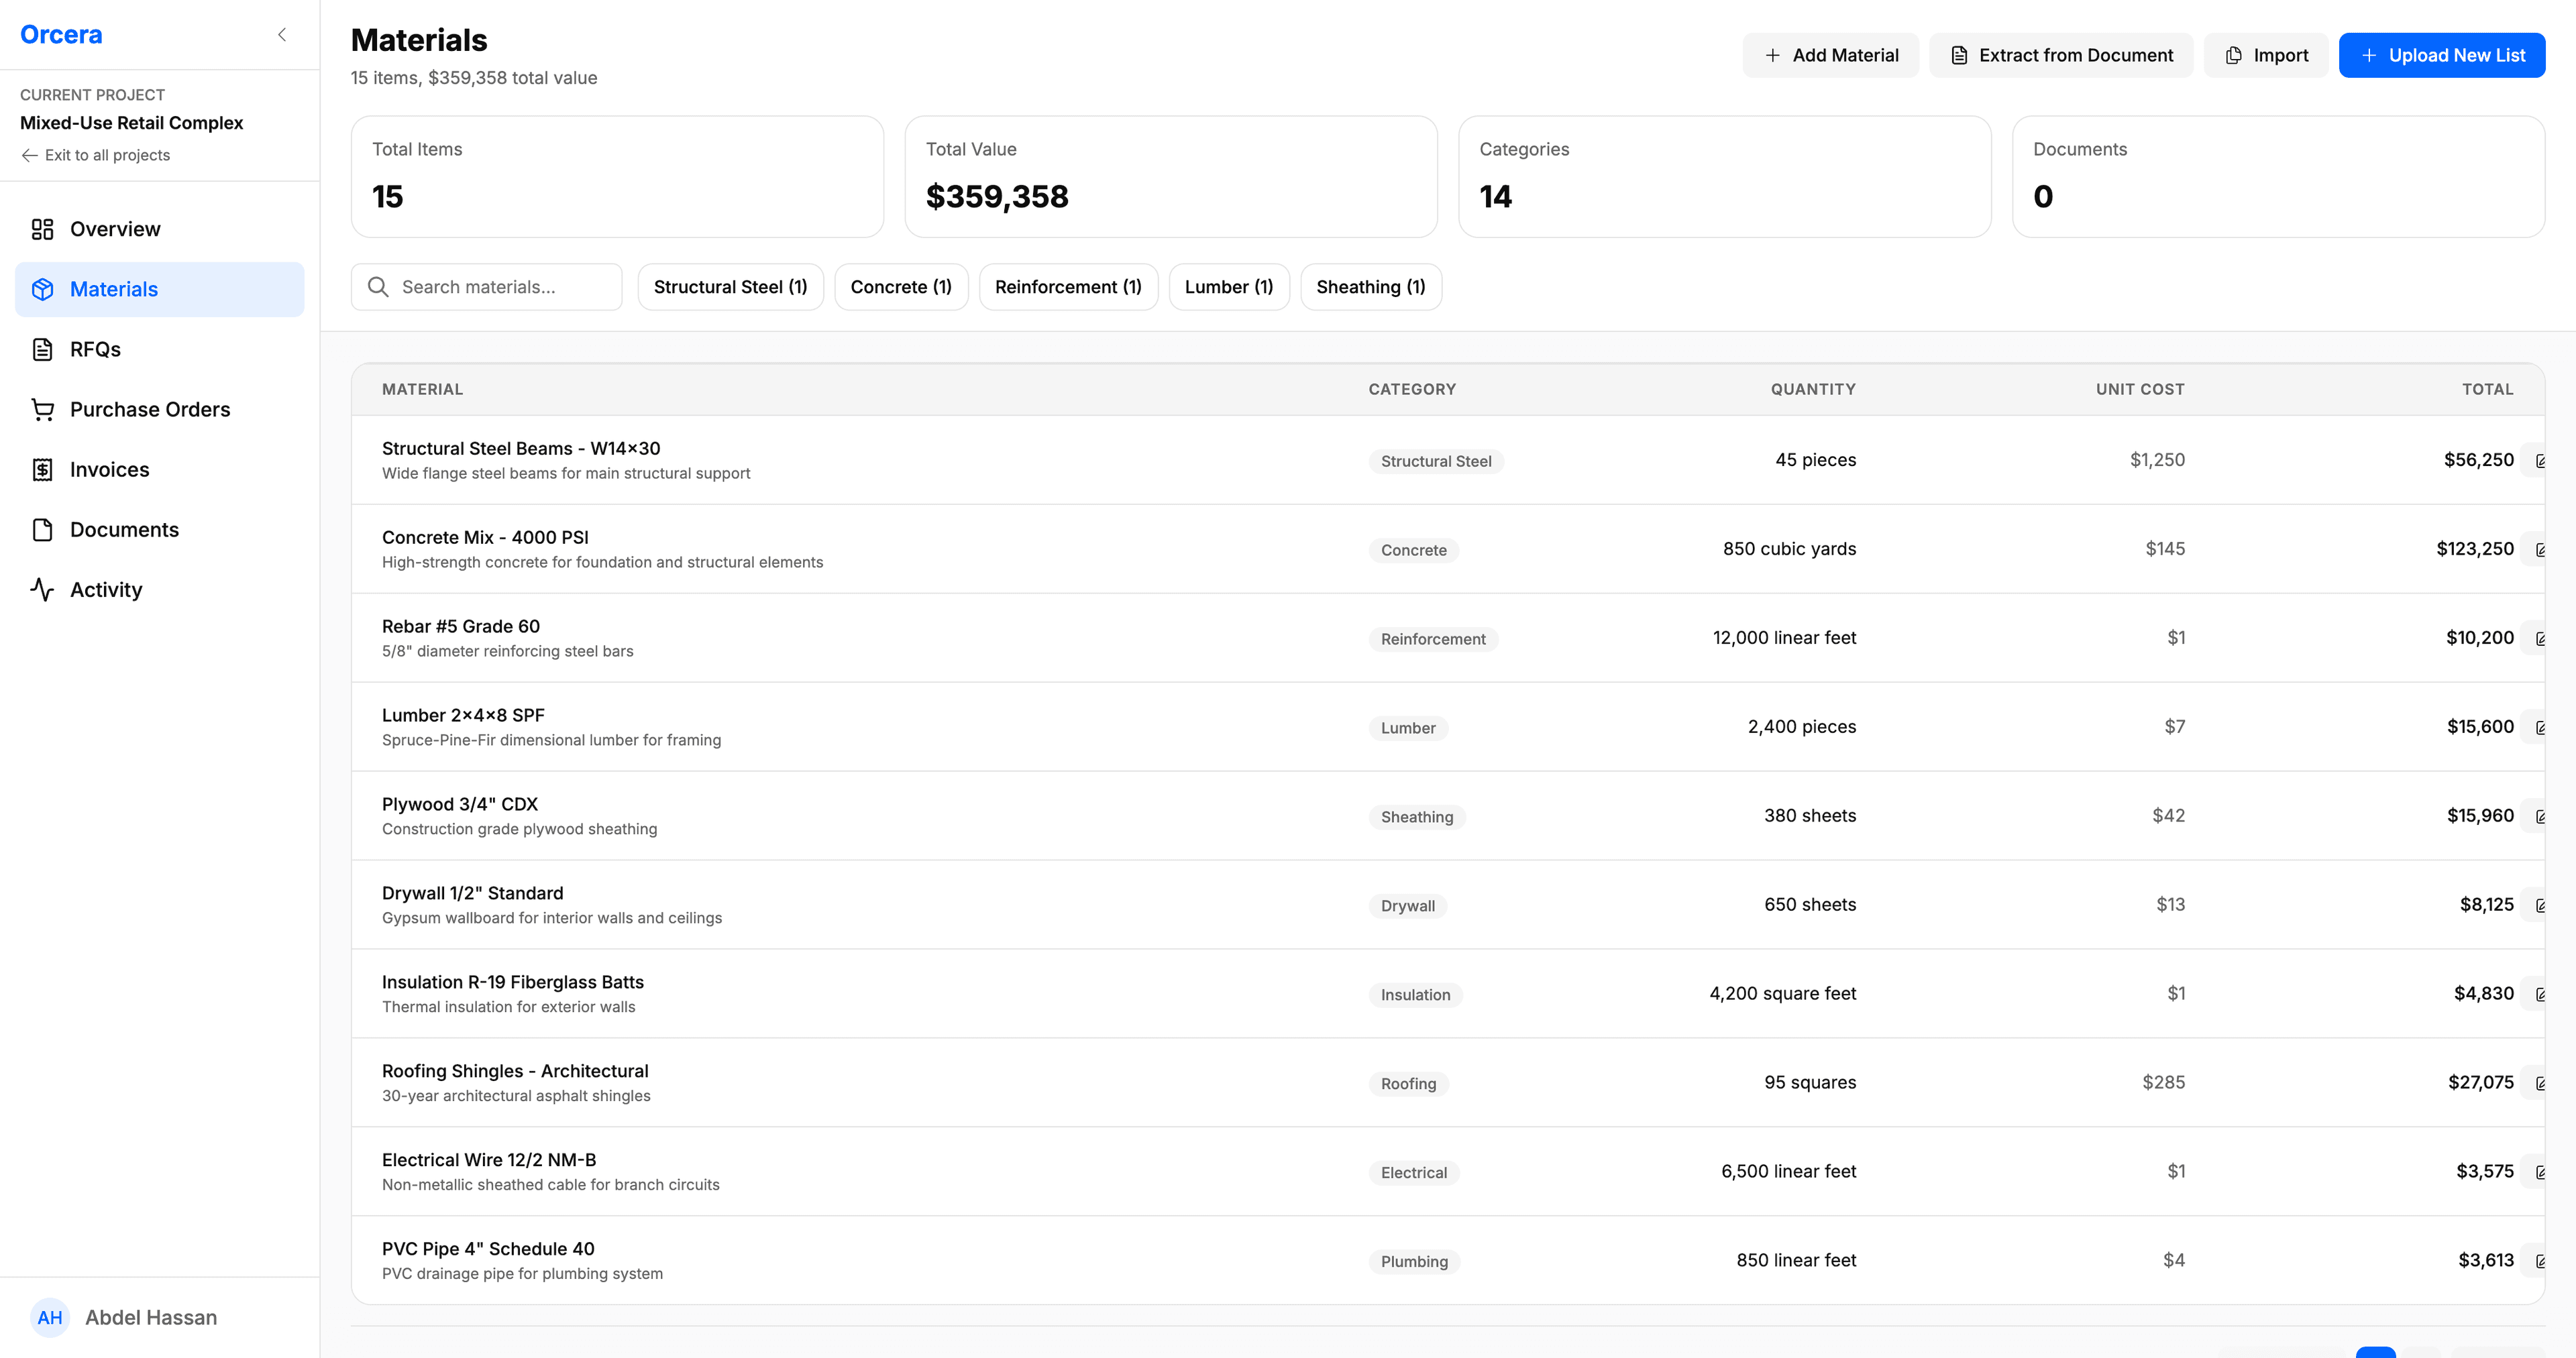Open Overview via its grid icon
This screenshot has width=2576, height=1358.
[x=42, y=229]
